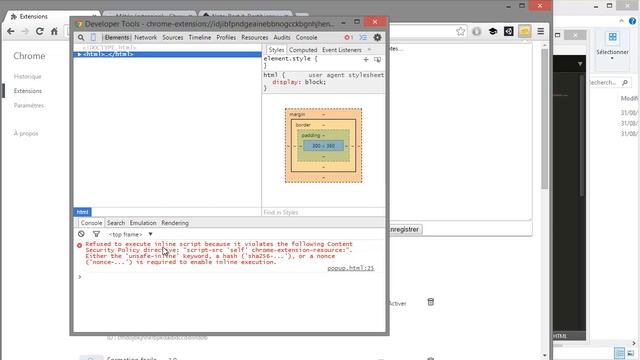The width and height of the screenshot is (640, 360).
Task: Click the blue content box in box model
Action: click(323, 146)
